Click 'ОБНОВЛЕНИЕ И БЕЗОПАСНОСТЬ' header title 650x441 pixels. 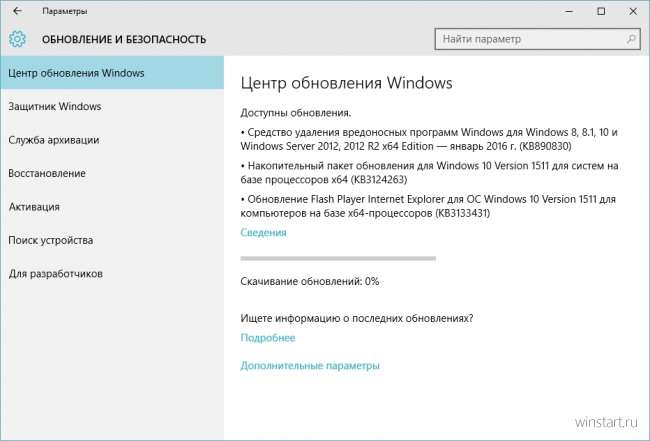[x=124, y=39]
